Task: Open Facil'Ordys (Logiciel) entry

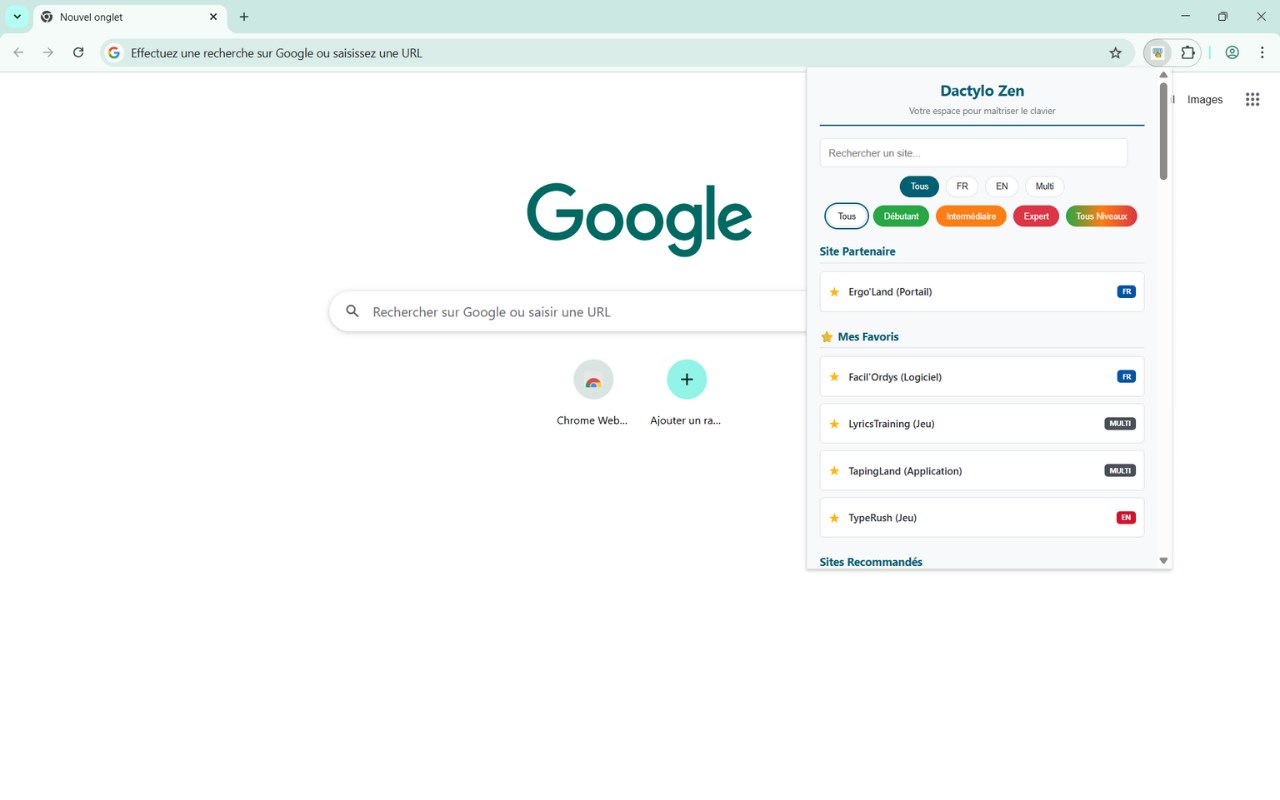Action: (982, 377)
